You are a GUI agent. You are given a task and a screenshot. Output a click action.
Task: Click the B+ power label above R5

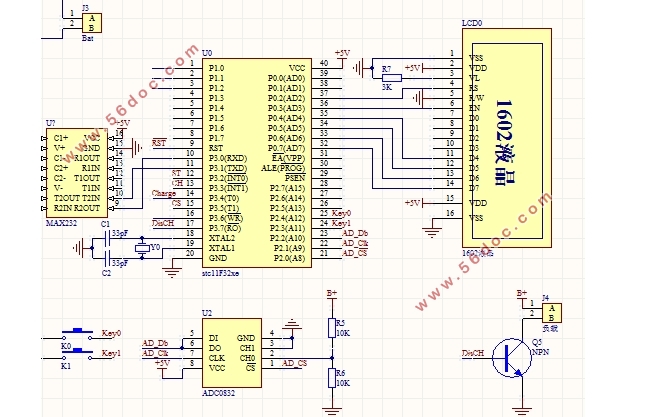pos(332,293)
